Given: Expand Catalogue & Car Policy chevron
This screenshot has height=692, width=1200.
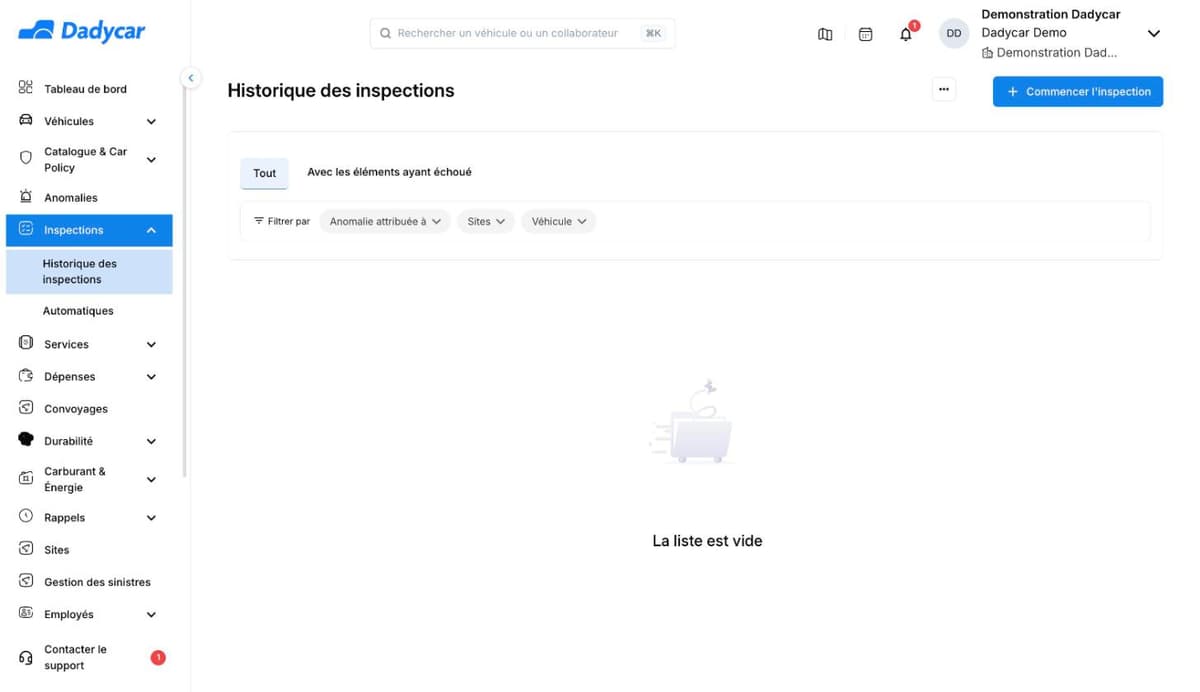Looking at the screenshot, I should [x=151, y=159].
